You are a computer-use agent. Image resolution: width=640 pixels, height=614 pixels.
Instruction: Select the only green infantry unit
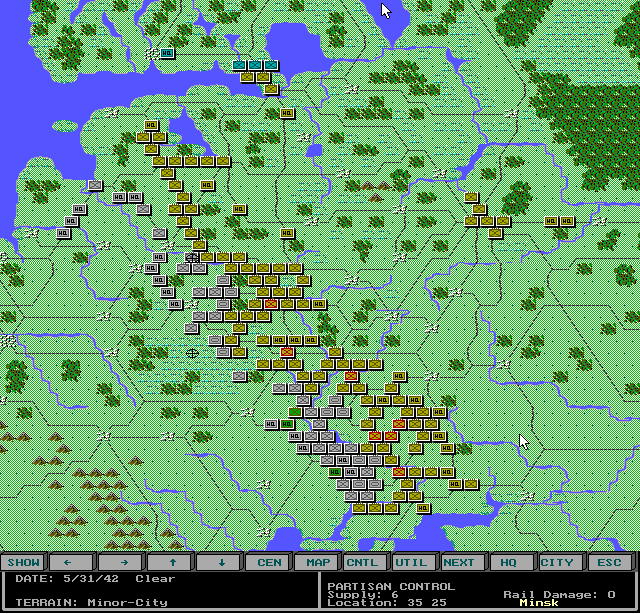(295, 412)
